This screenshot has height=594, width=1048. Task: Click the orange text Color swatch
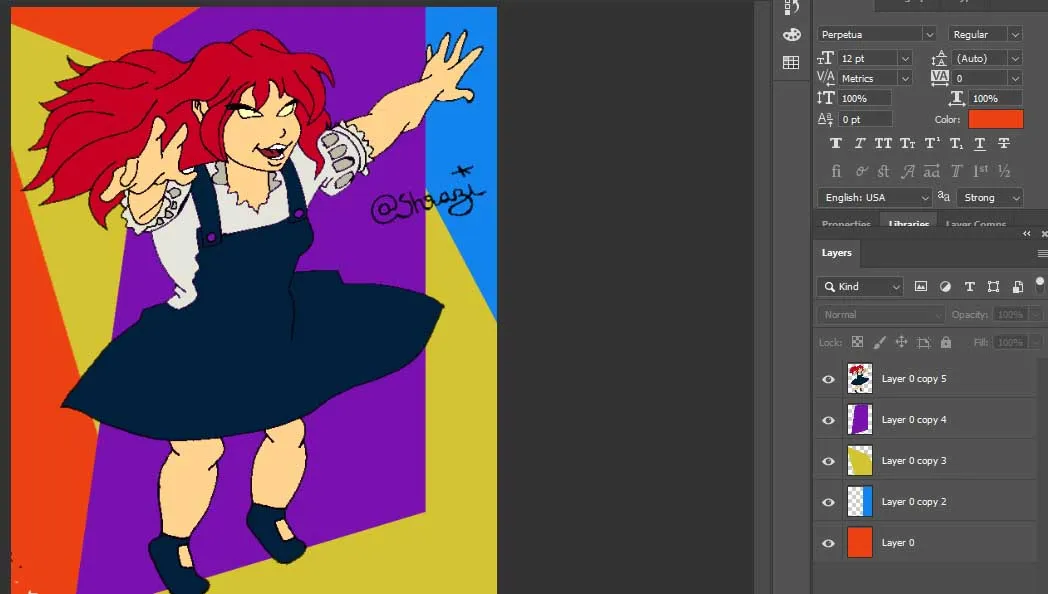pos(996,119)
